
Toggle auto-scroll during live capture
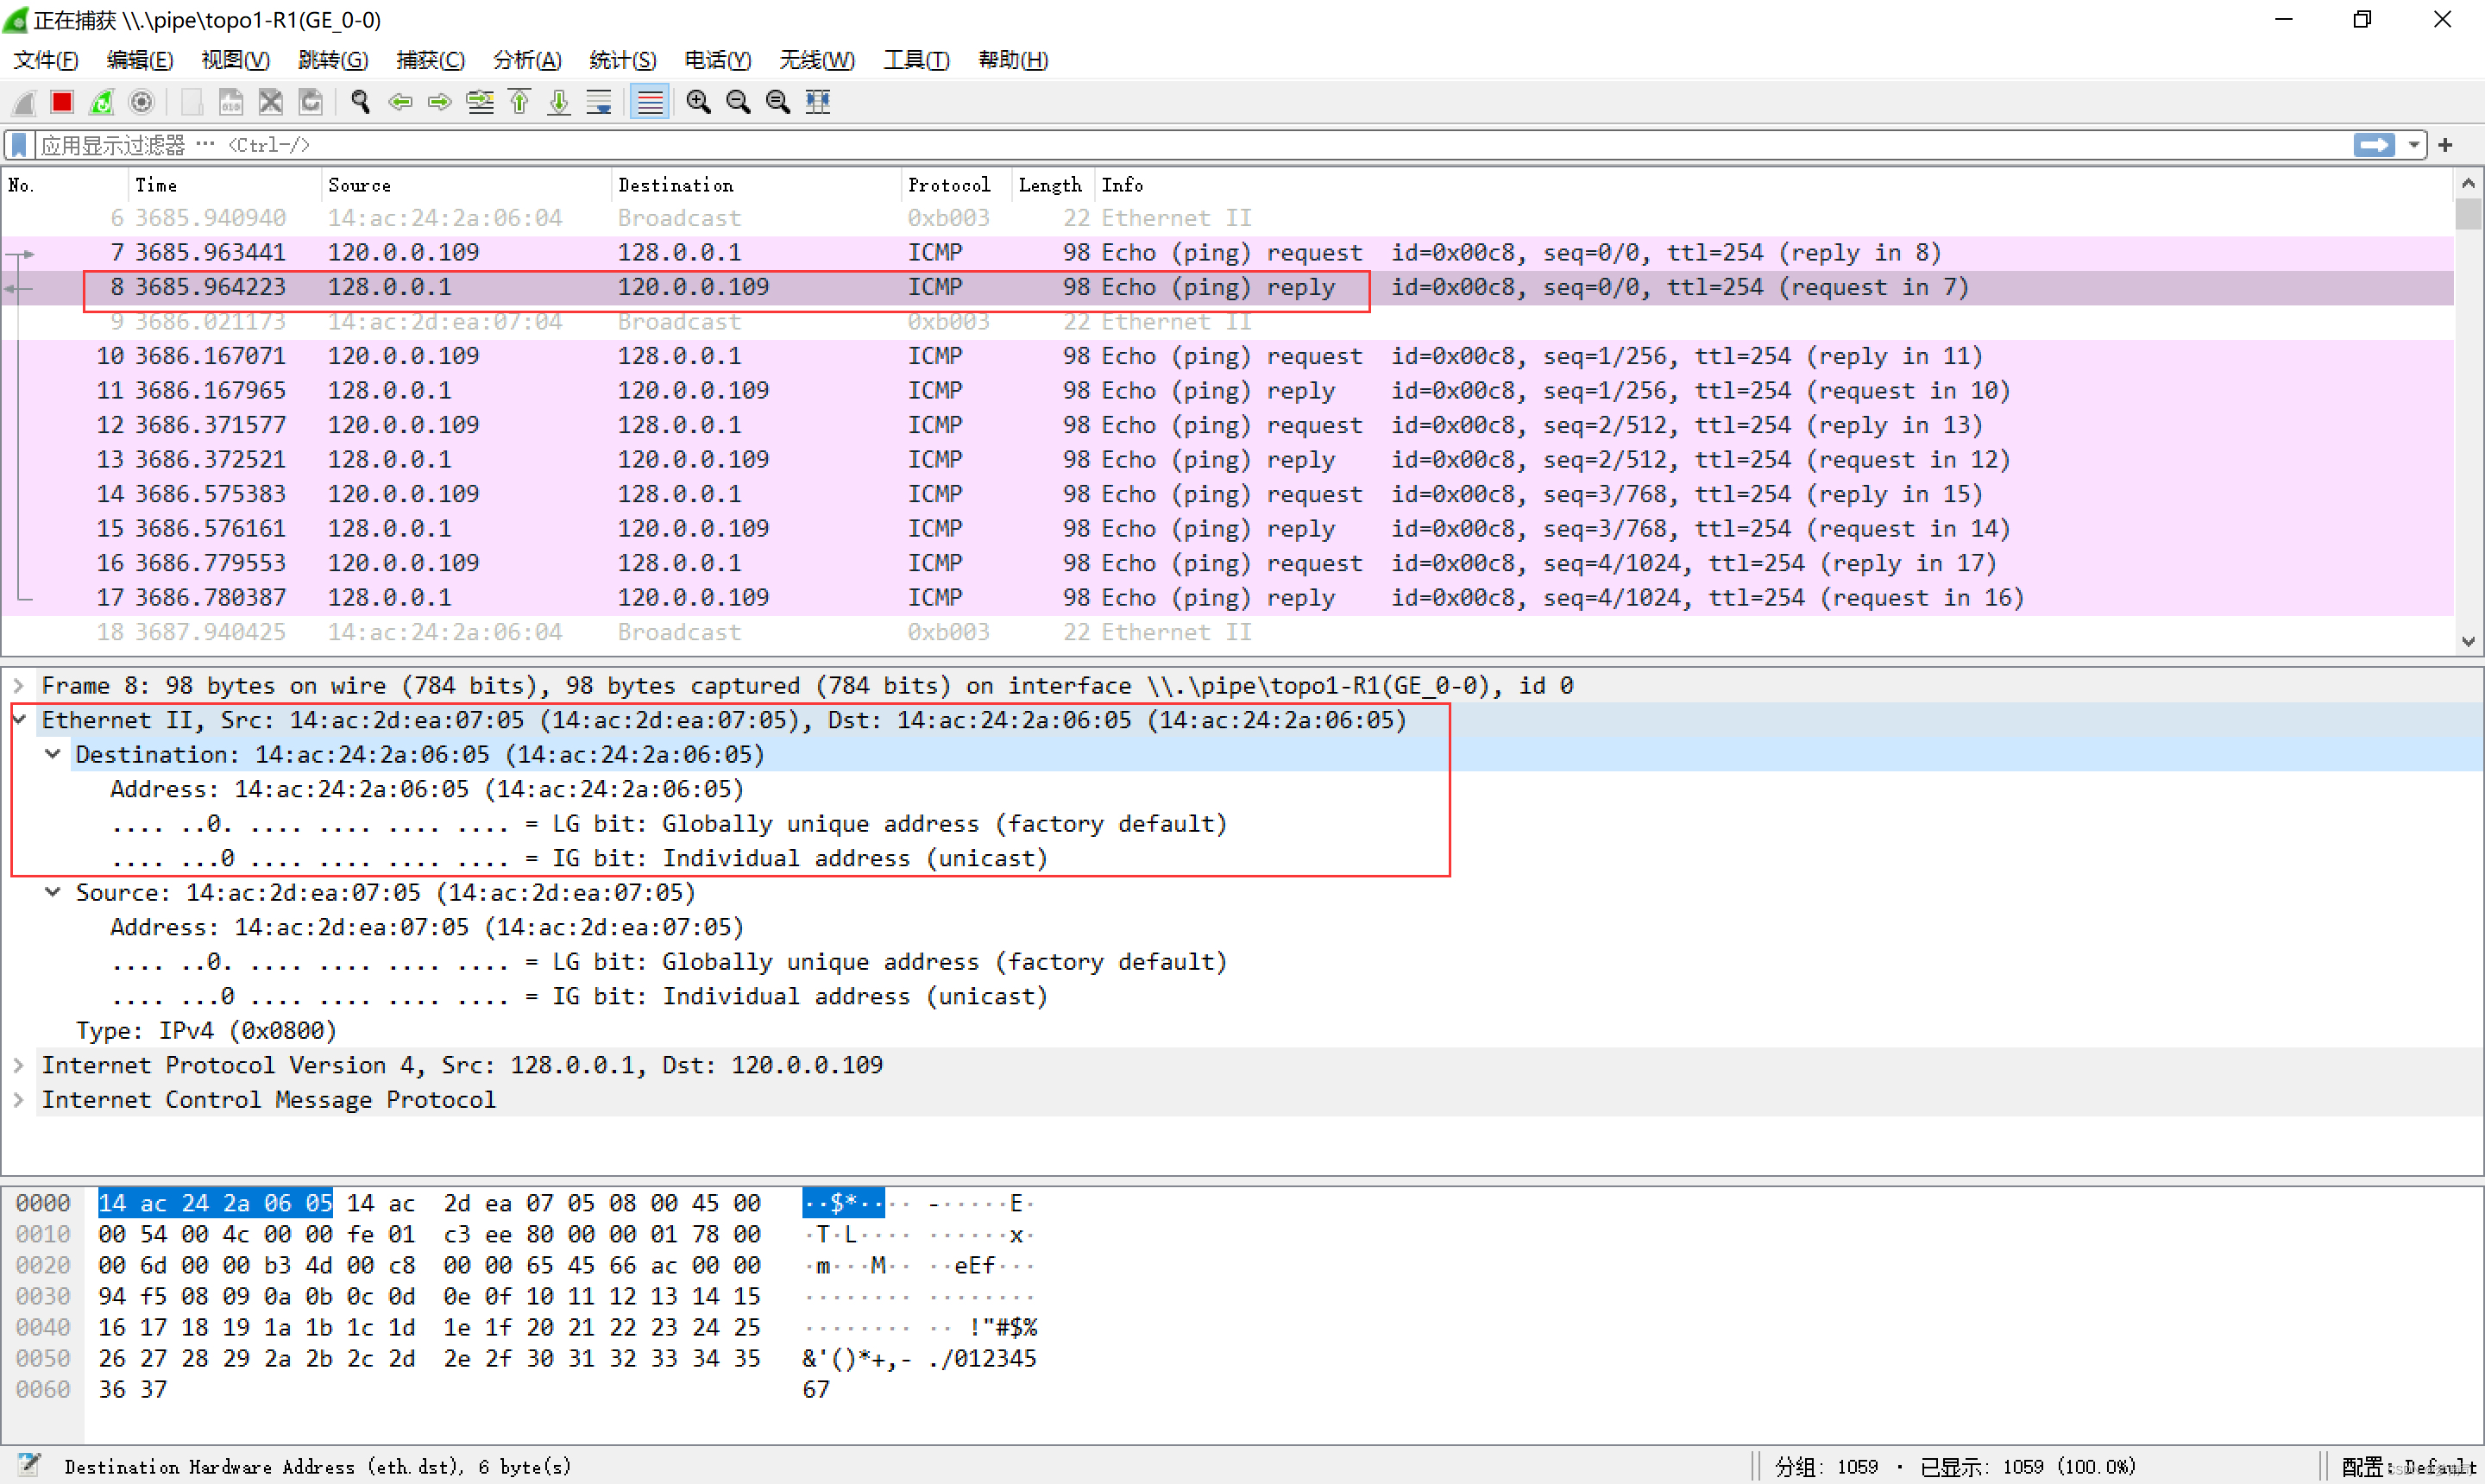pos(599,102)
